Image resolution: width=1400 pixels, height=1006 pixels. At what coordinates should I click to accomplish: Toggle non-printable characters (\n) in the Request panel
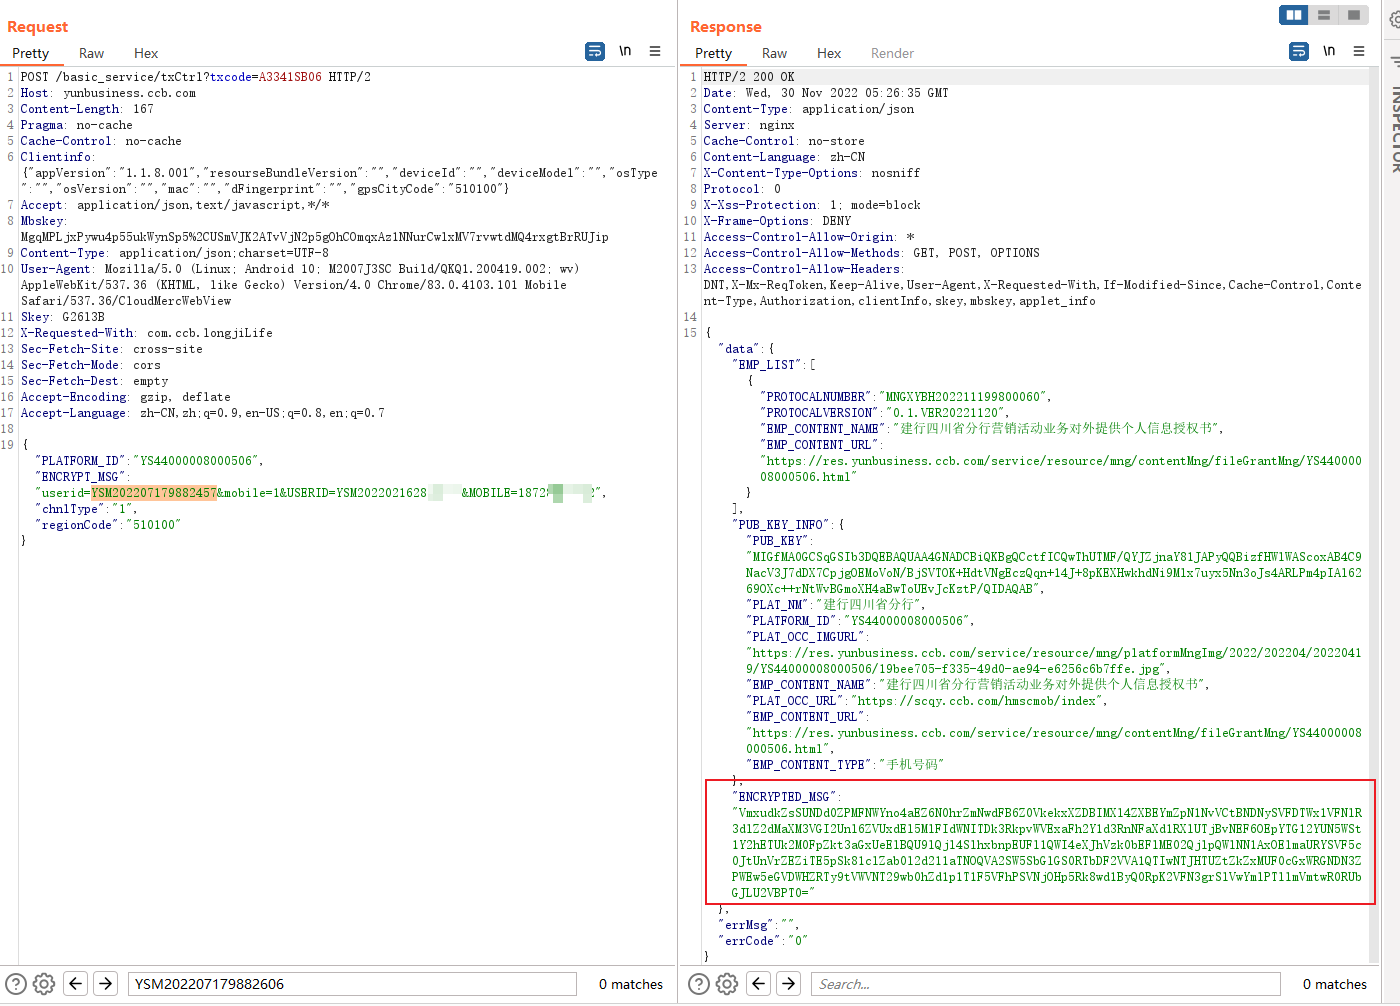pos(625,51)
